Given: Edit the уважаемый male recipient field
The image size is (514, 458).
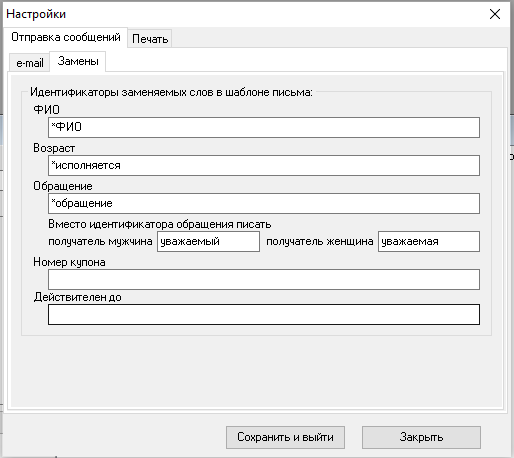Looking at the screenshot, I should (x=208, y=241).
